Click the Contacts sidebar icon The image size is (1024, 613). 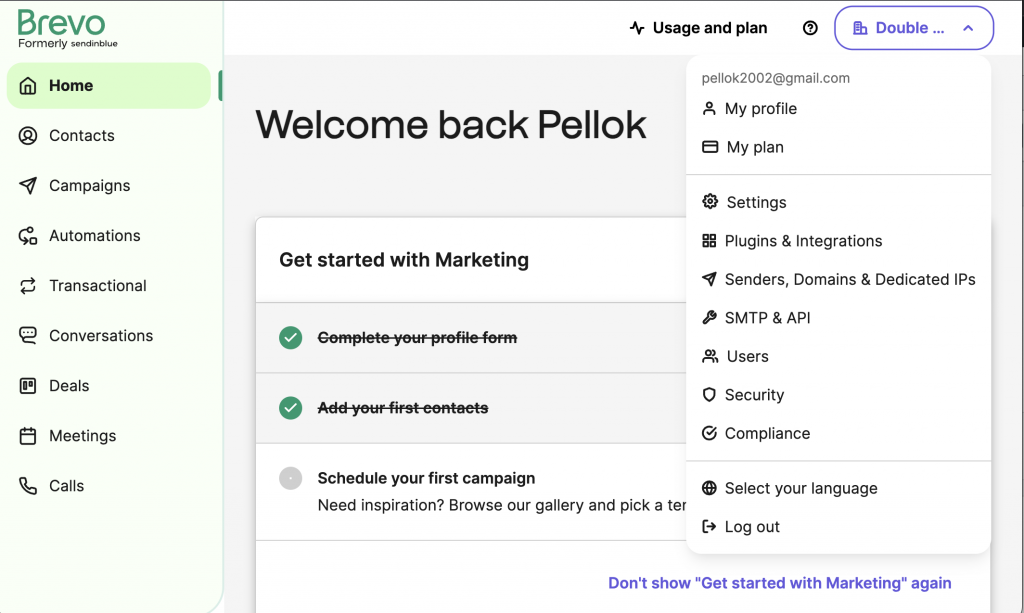click(28, 136)
